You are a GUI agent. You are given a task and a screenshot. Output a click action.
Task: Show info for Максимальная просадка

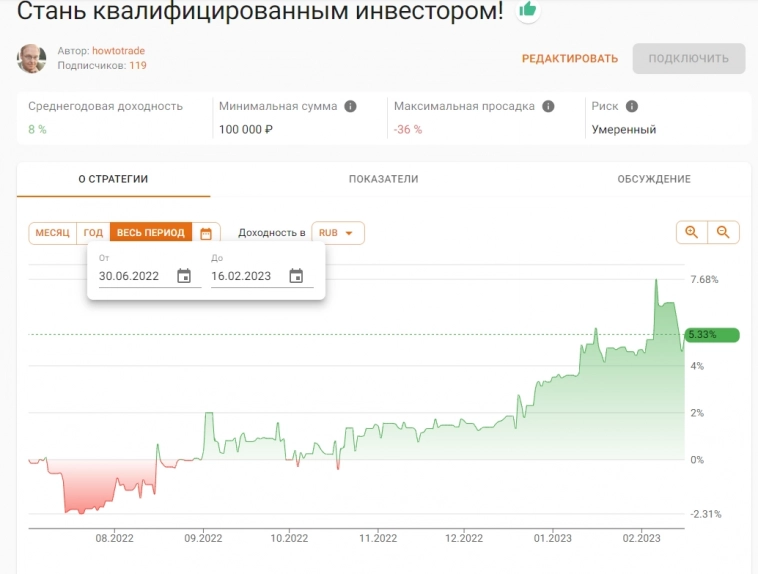[548, 106]
